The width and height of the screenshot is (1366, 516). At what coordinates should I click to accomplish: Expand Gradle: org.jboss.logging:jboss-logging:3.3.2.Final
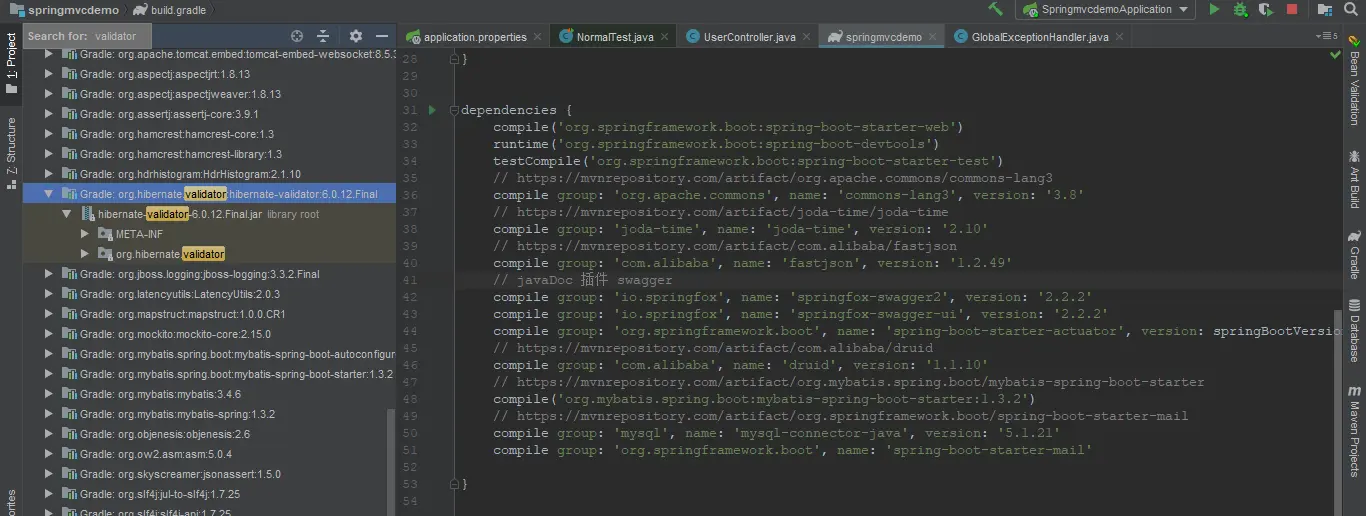pos(50,274)
